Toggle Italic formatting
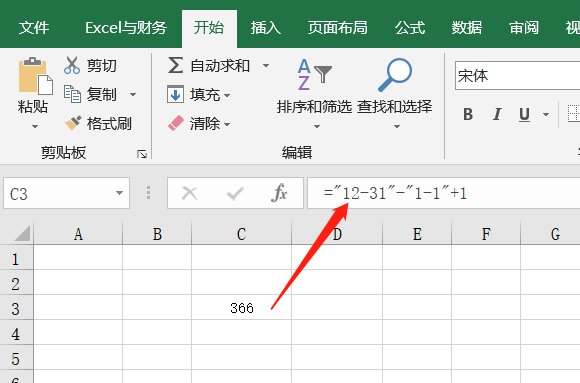 (497, 114)
